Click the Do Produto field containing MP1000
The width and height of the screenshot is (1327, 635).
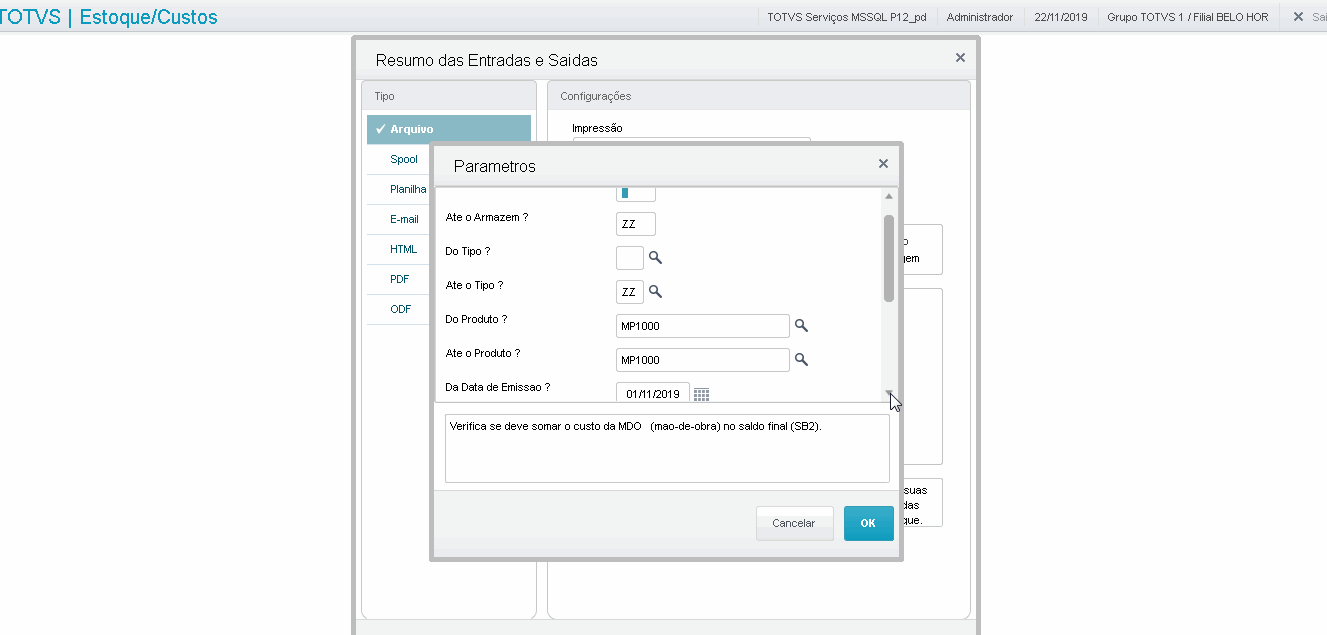click(x=703, y=326)
